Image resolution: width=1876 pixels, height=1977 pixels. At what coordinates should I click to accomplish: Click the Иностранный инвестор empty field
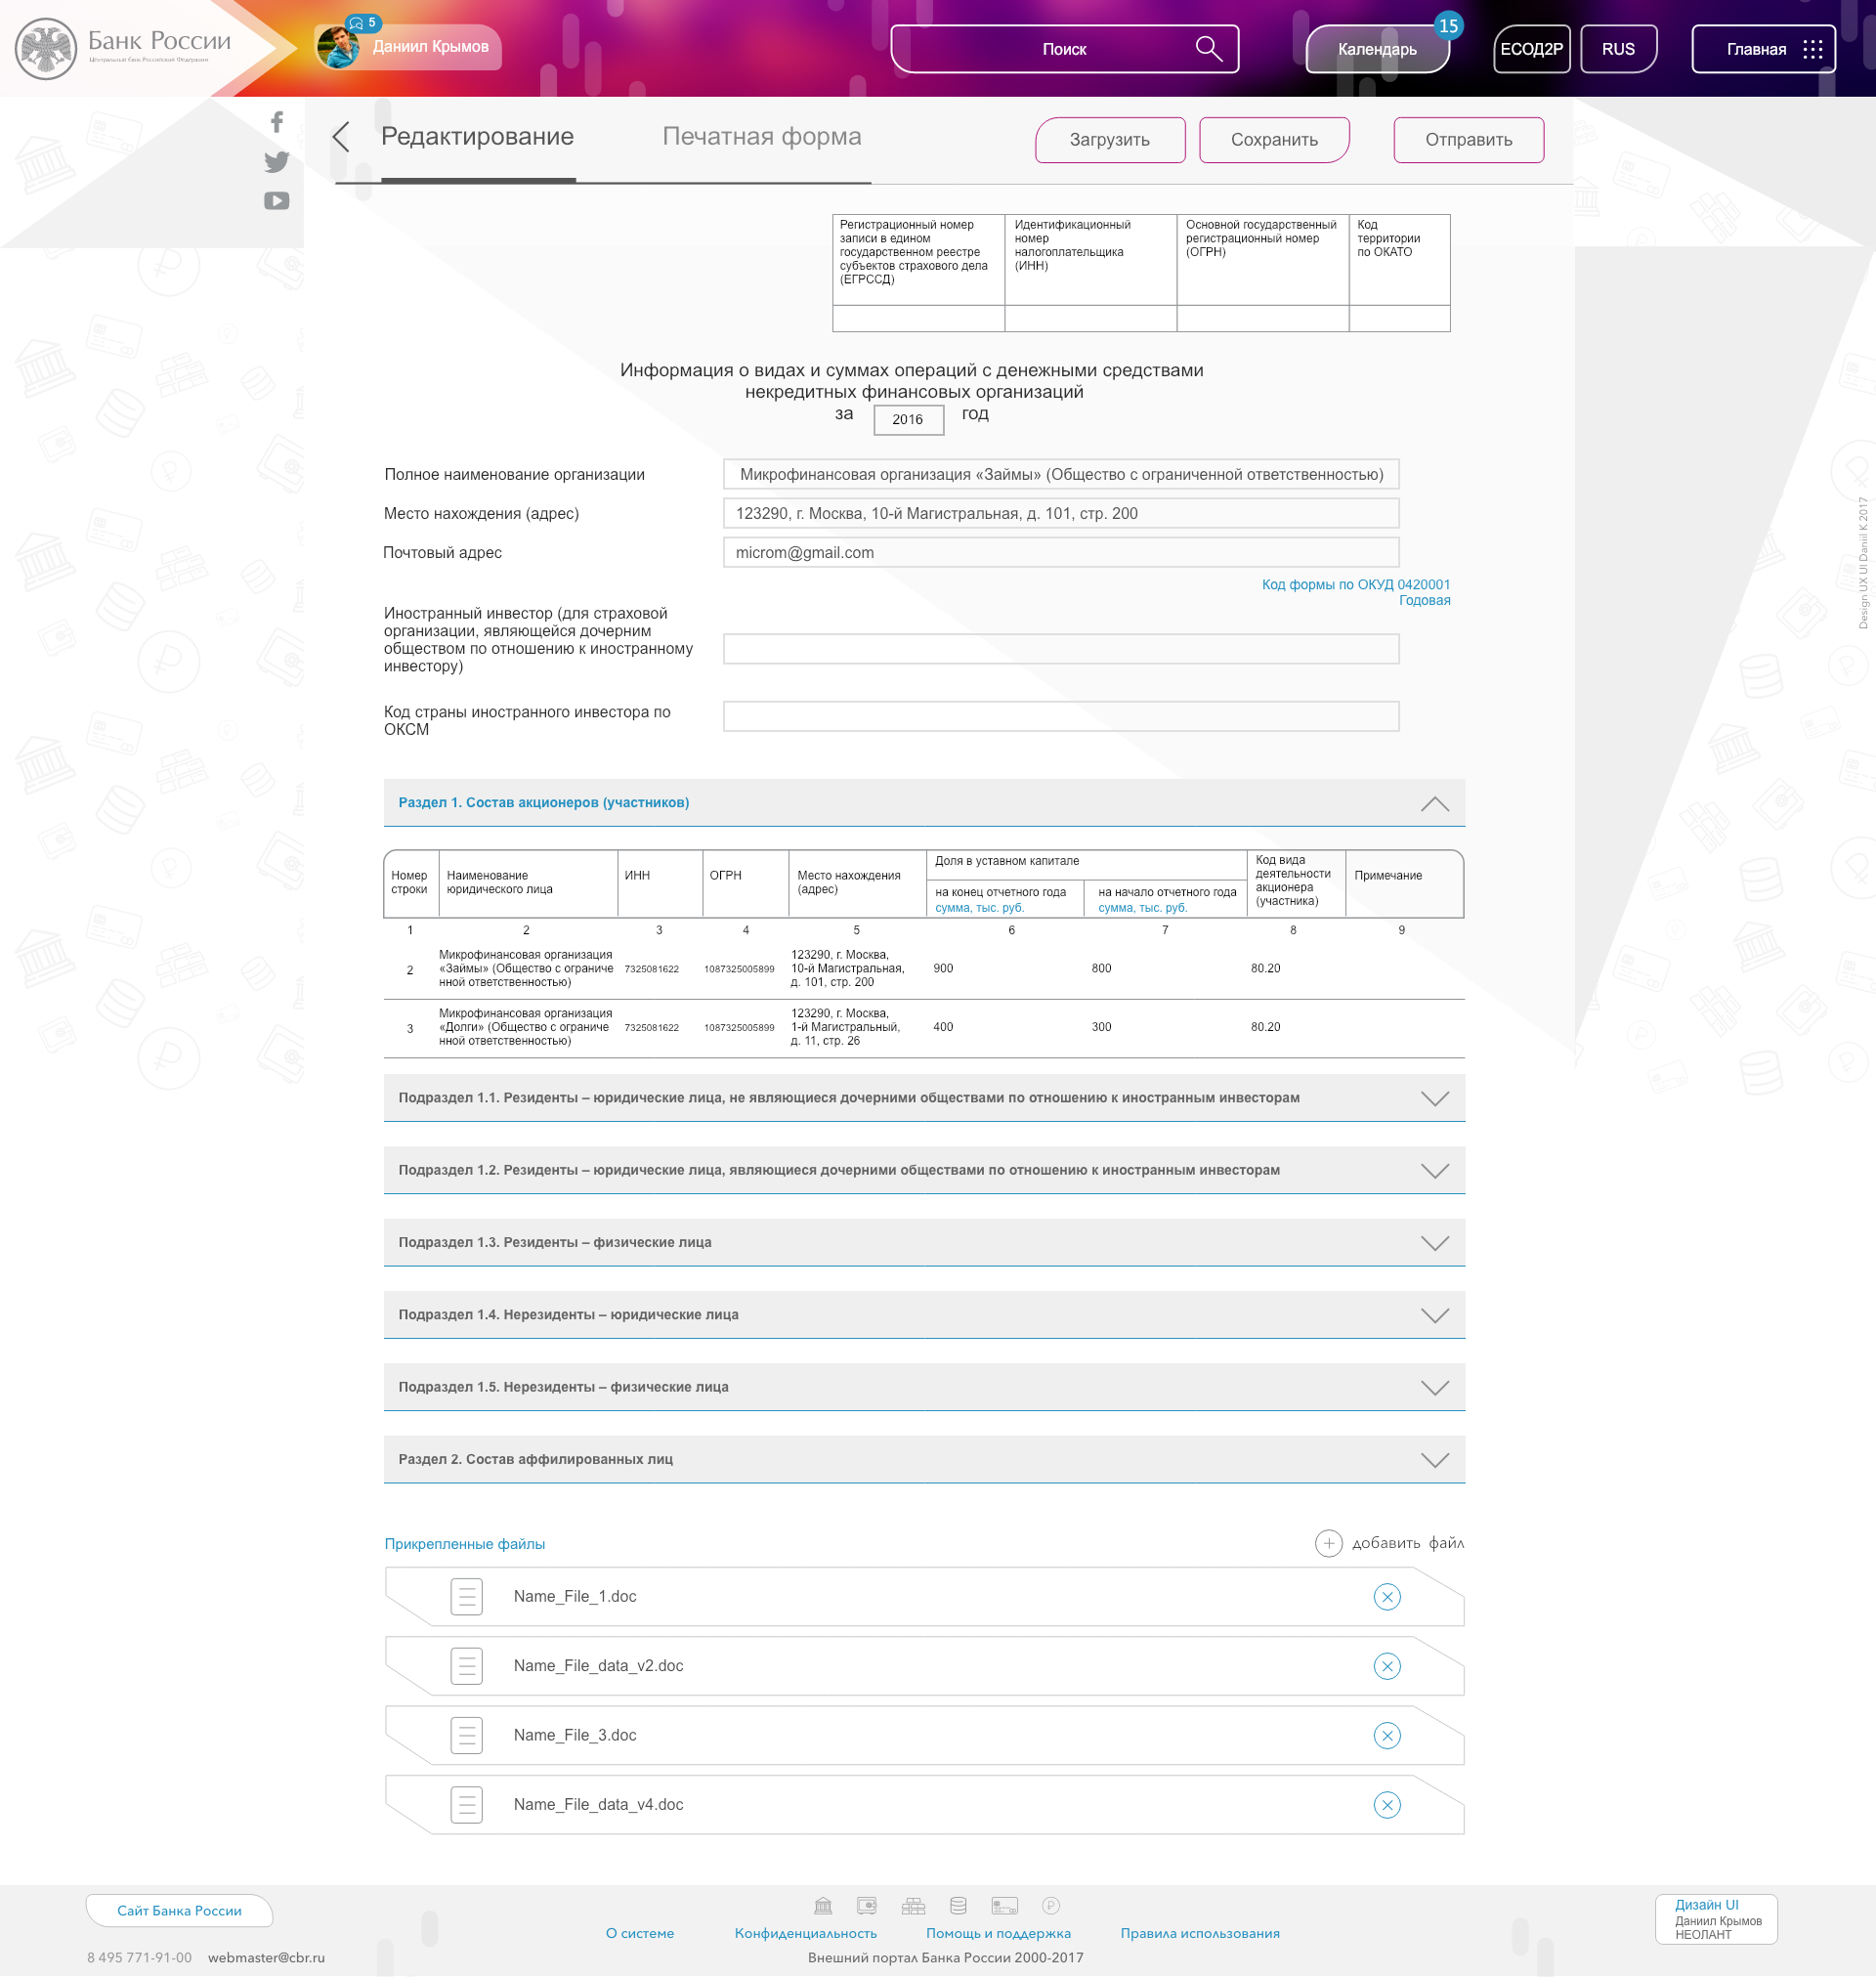click(1061, 649)
